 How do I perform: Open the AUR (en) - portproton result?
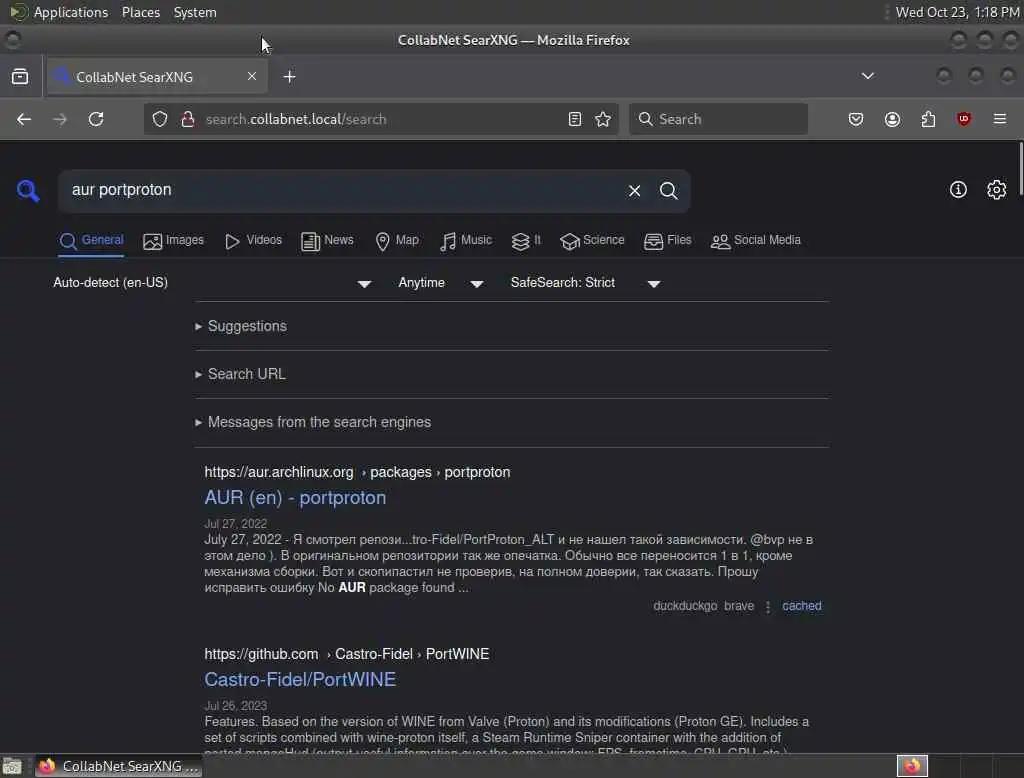tap(295, 498)
